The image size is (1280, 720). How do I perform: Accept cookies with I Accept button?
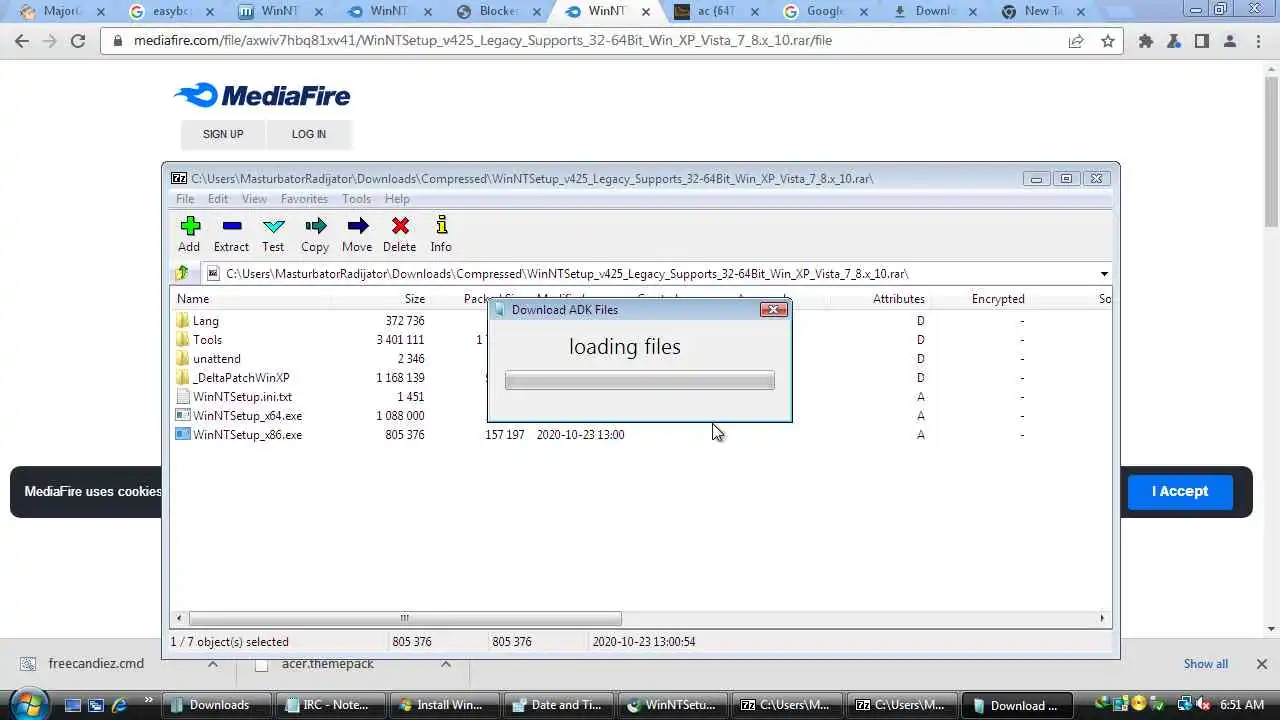coord(1180,491)
